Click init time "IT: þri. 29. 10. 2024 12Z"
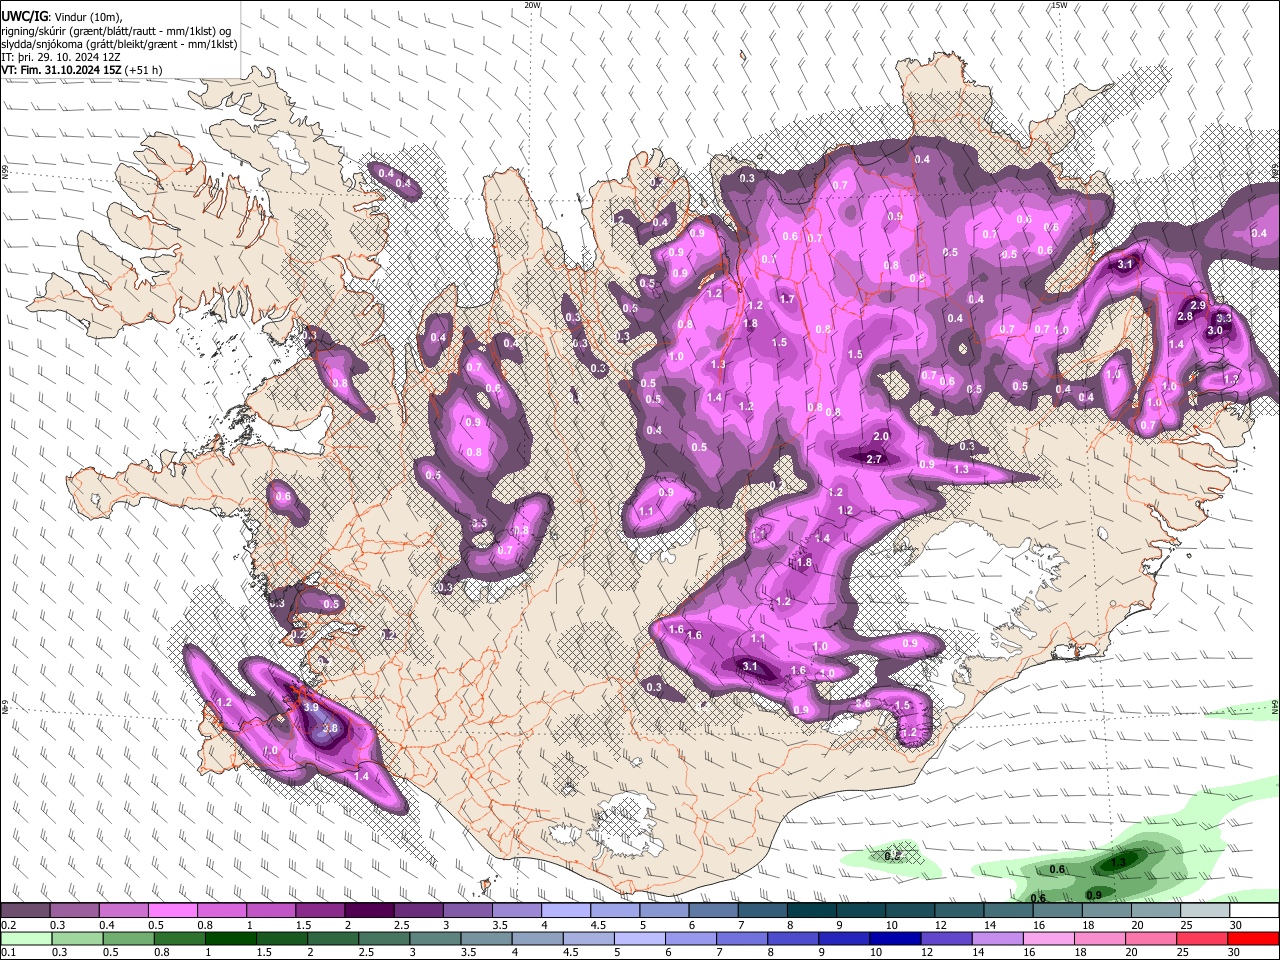Viewport: 1280px width, 960px height. point(61,58)
